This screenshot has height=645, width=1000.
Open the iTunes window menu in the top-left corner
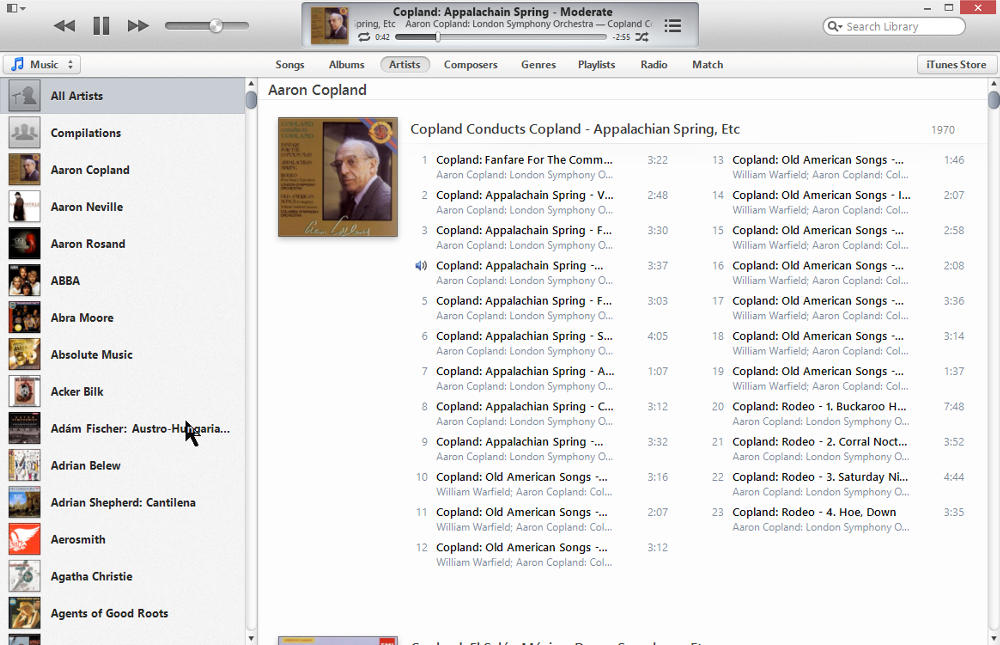pyautogui.click(x=16, y=8)
